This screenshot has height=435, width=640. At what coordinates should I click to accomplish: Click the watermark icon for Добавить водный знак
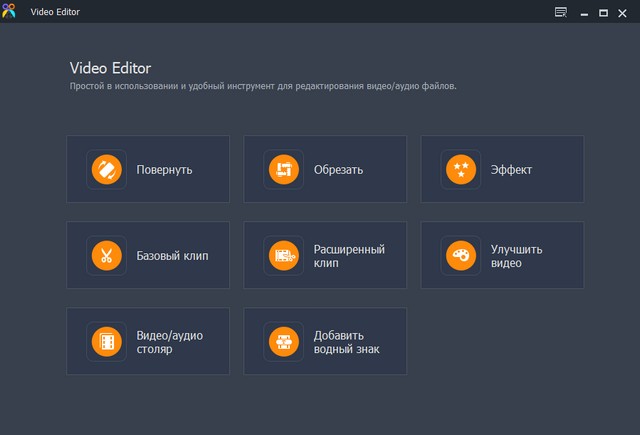point(284,341)
